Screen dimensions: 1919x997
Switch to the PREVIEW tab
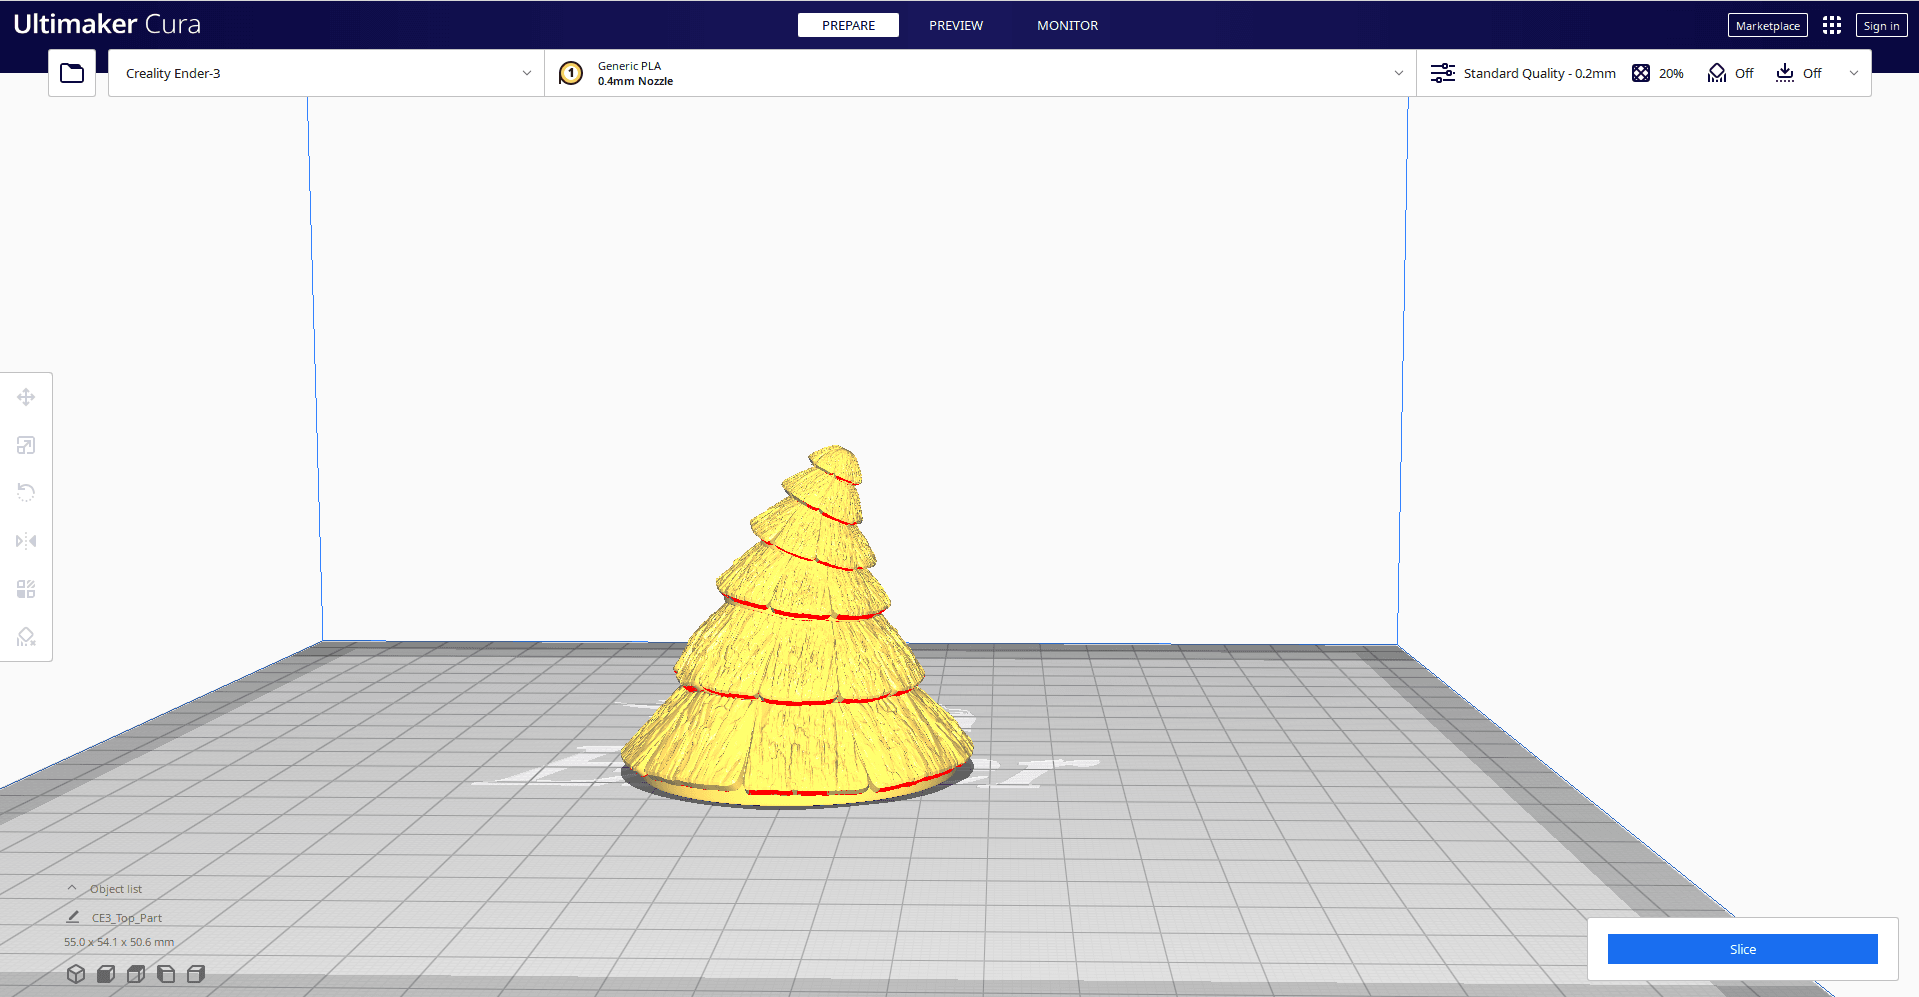click(x=956, y=25)
